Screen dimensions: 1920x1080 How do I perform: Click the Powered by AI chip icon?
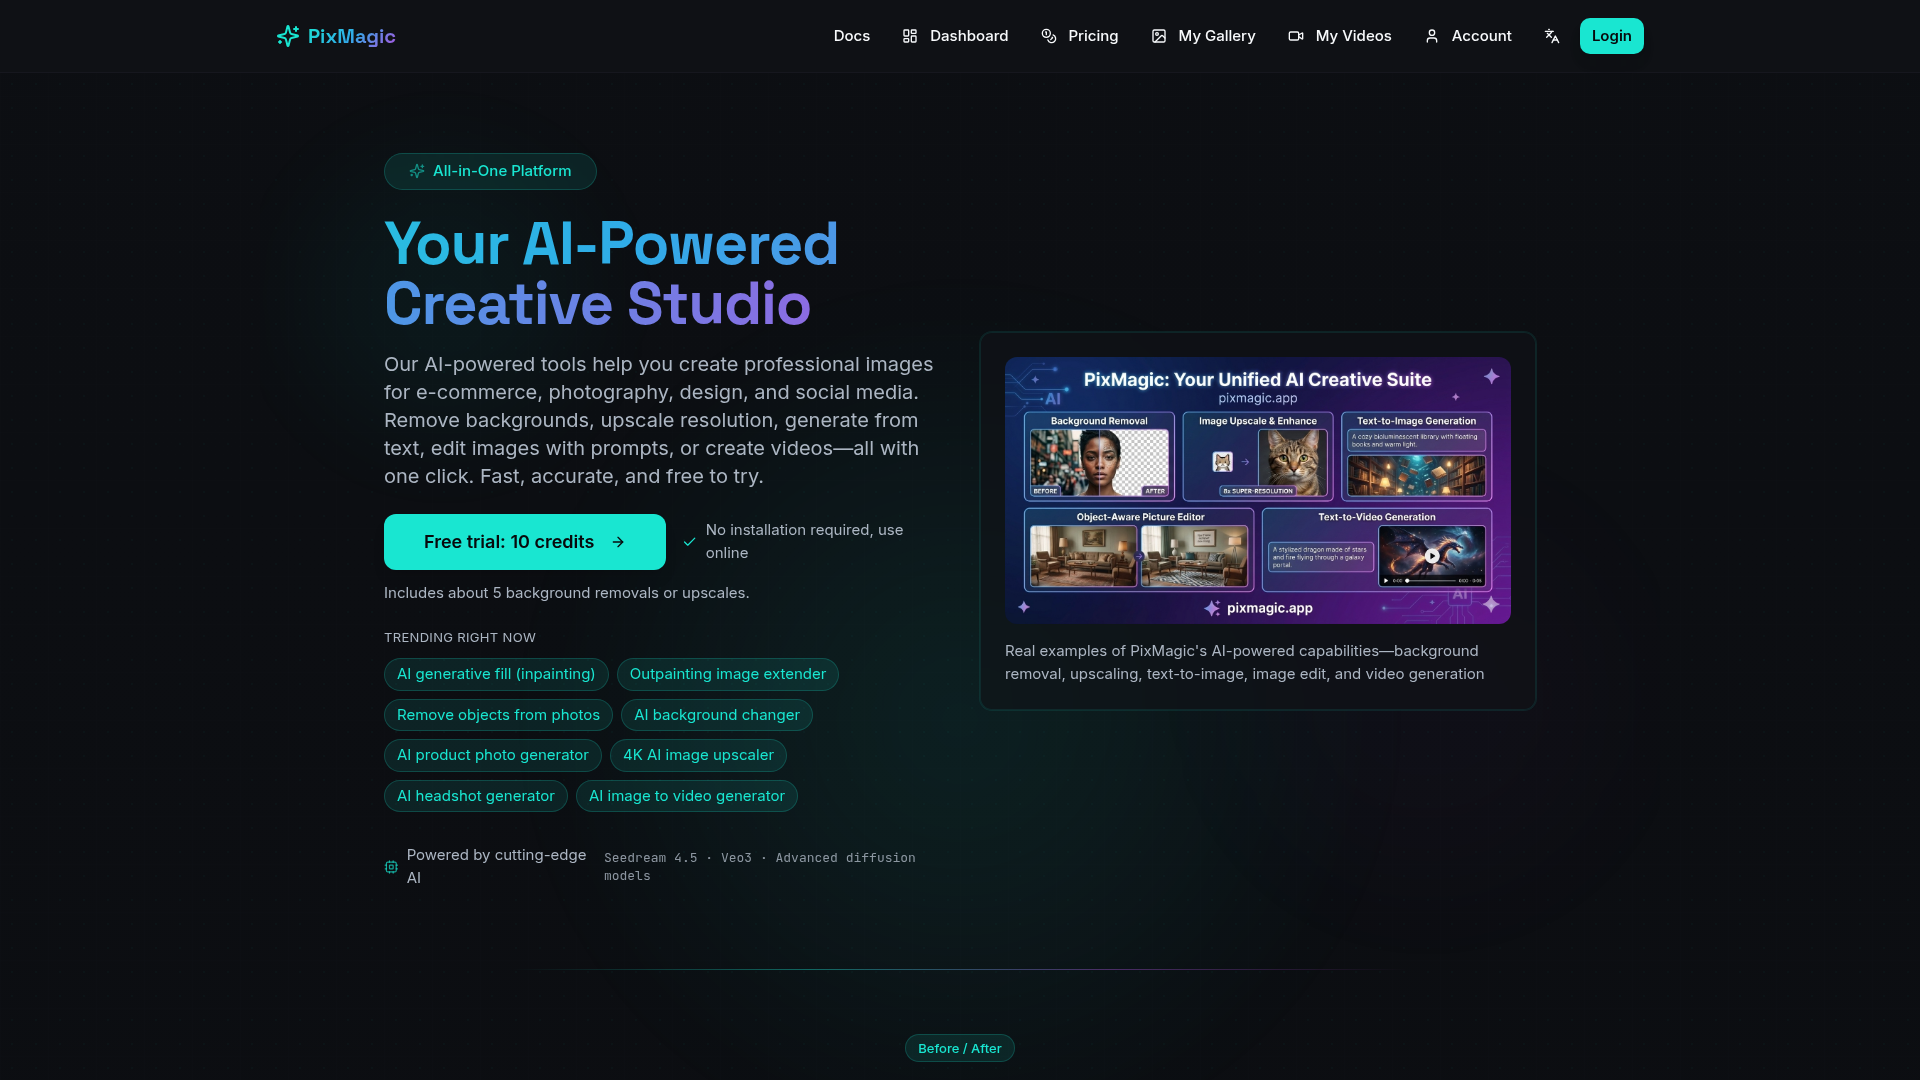click(x=391, y=867)
